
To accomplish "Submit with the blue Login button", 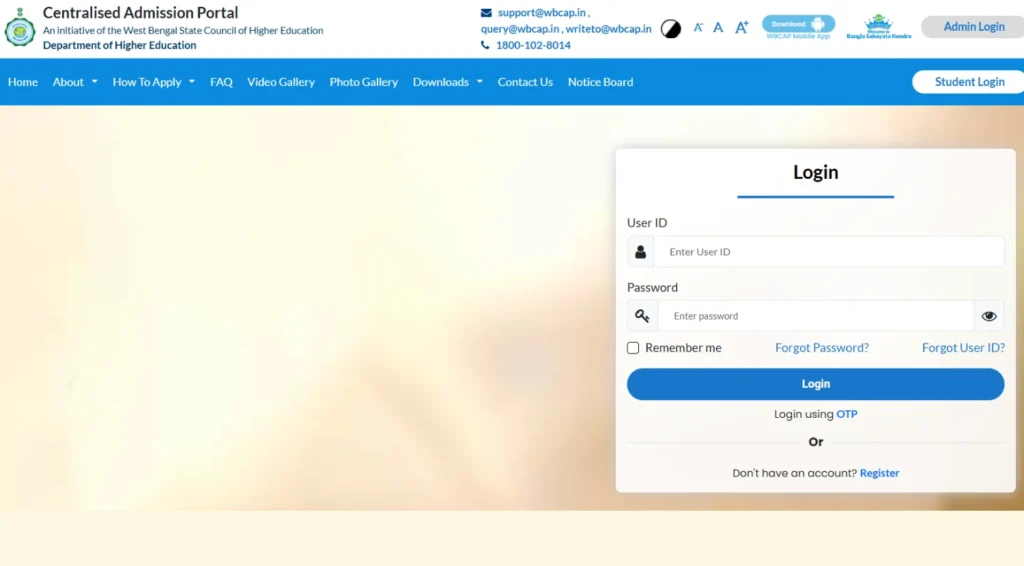I will pyautogui.click(x=816, y=384).
